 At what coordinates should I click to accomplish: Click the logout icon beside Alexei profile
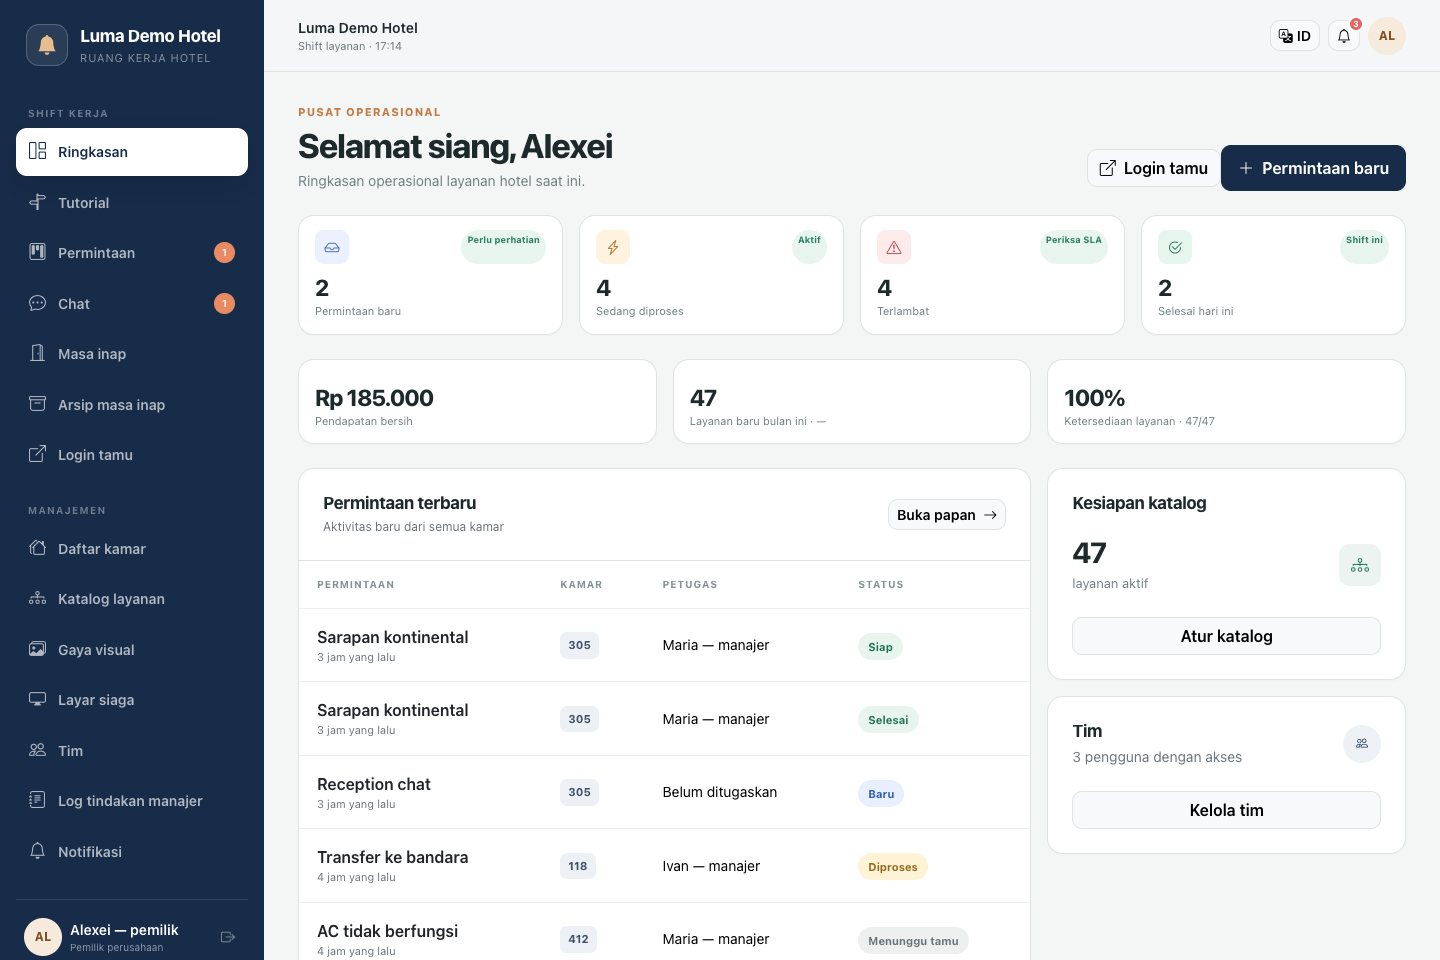[228, 937]
